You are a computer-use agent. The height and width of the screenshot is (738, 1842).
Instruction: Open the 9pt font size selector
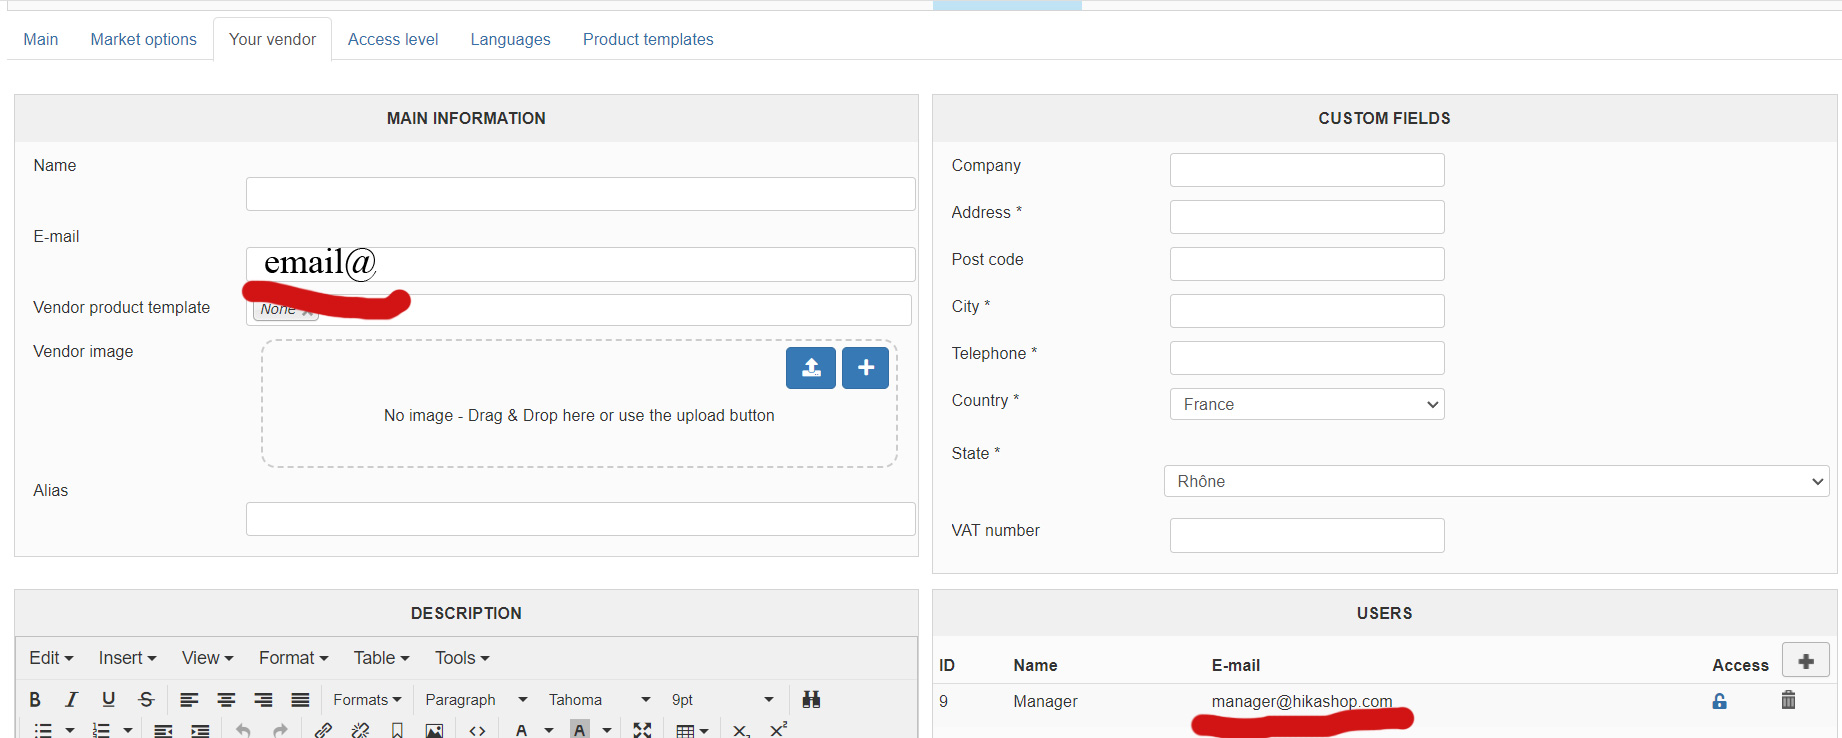pos(722,700)
